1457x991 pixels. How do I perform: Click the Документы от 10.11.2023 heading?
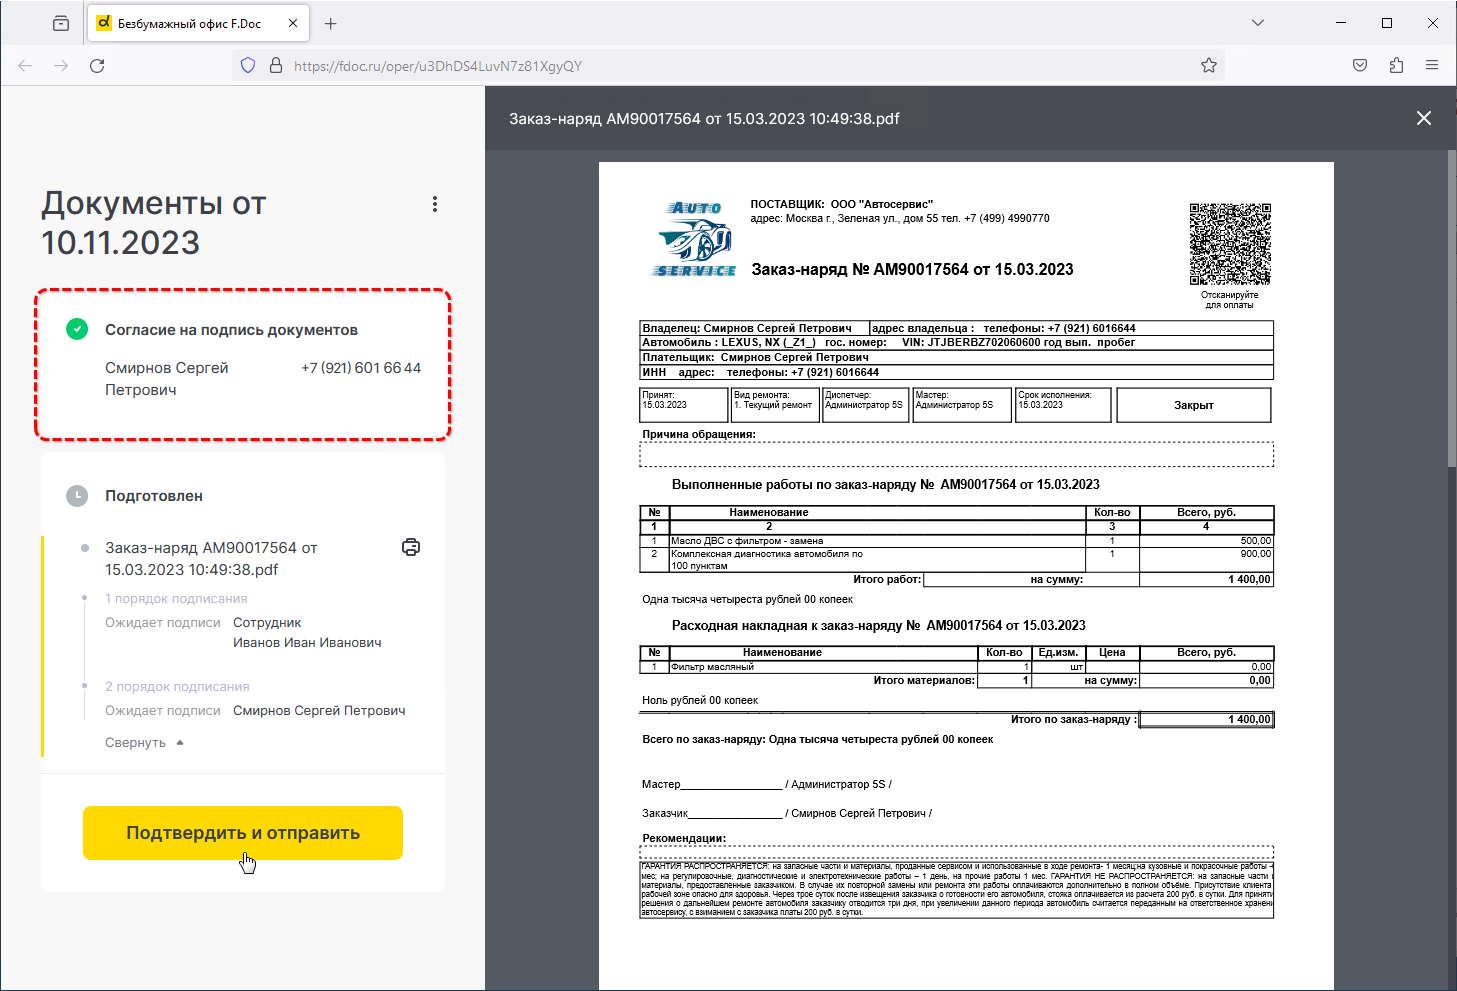154,223
